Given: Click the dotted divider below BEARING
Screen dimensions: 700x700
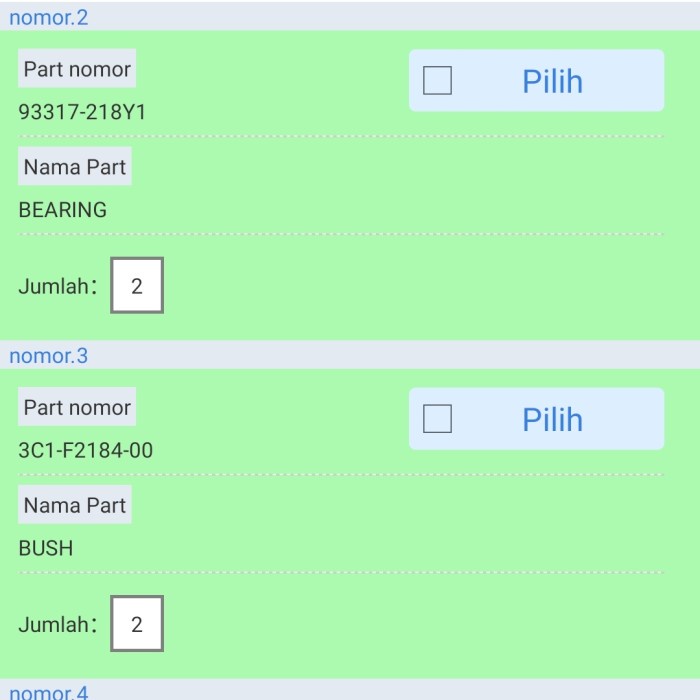Looking at the screenshot, I should coord(340,235).
